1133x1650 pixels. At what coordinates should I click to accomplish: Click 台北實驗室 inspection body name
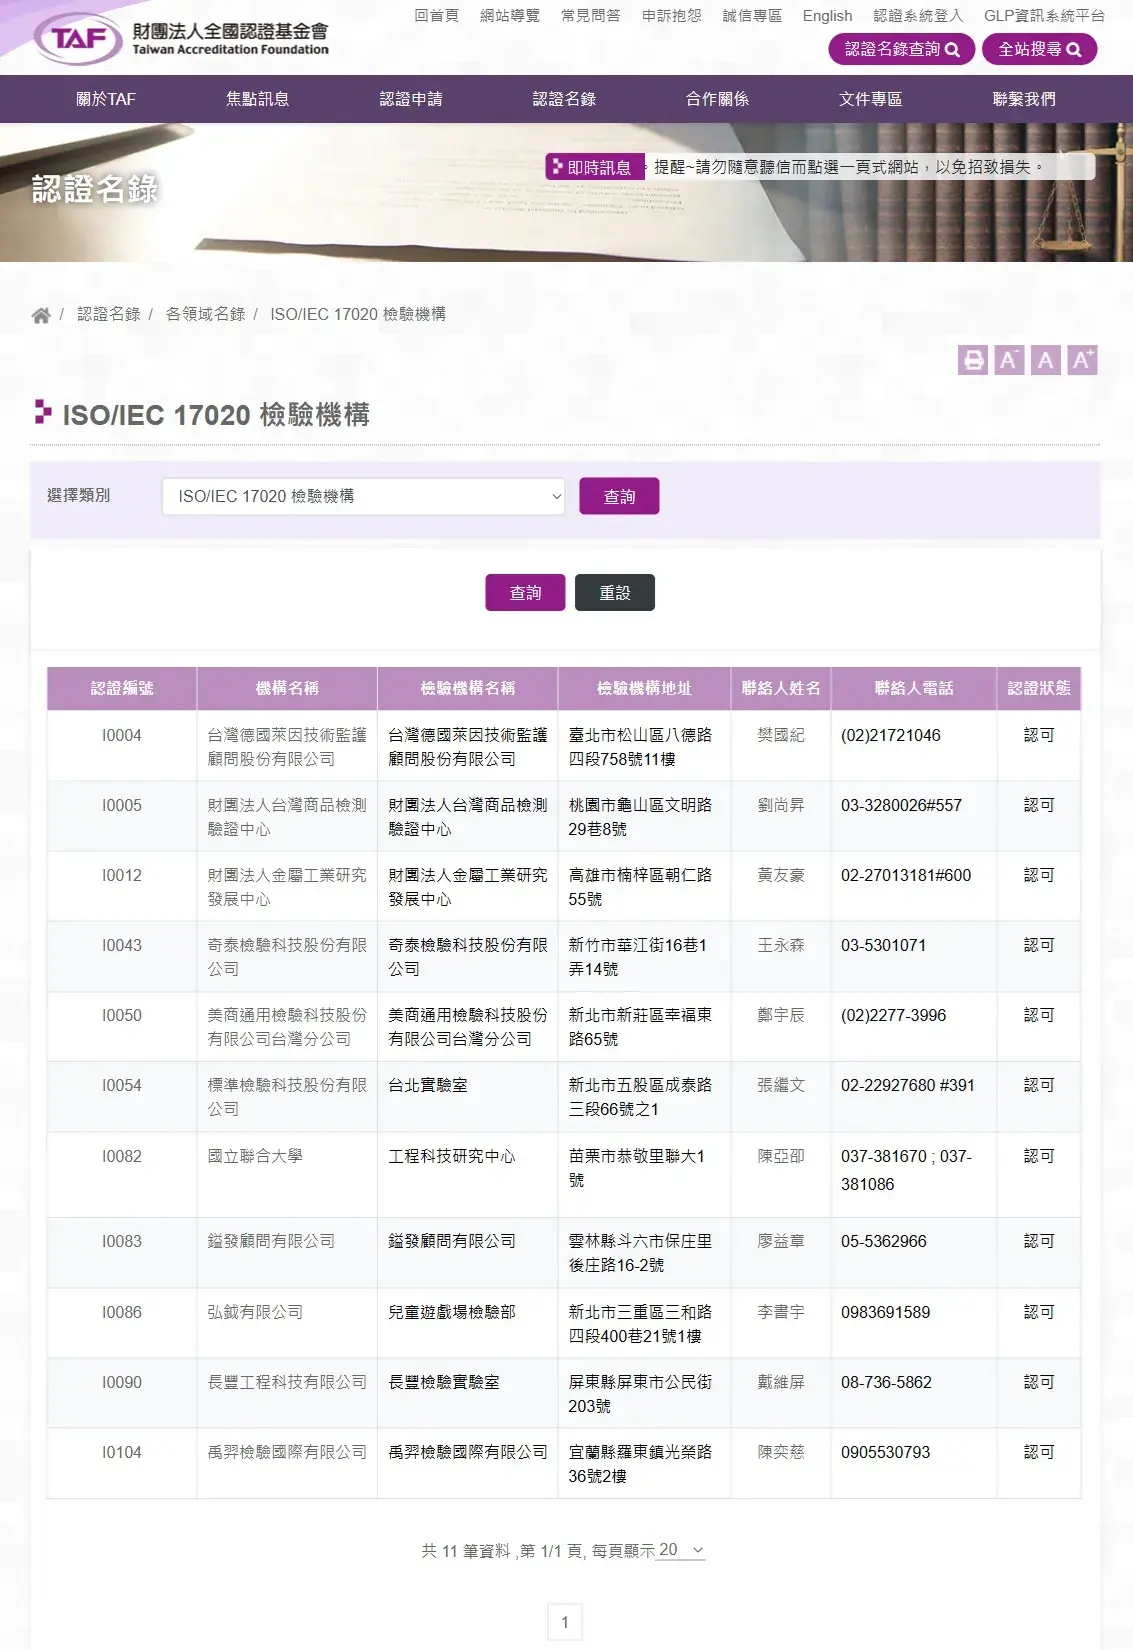click(x=428, y=1086)
